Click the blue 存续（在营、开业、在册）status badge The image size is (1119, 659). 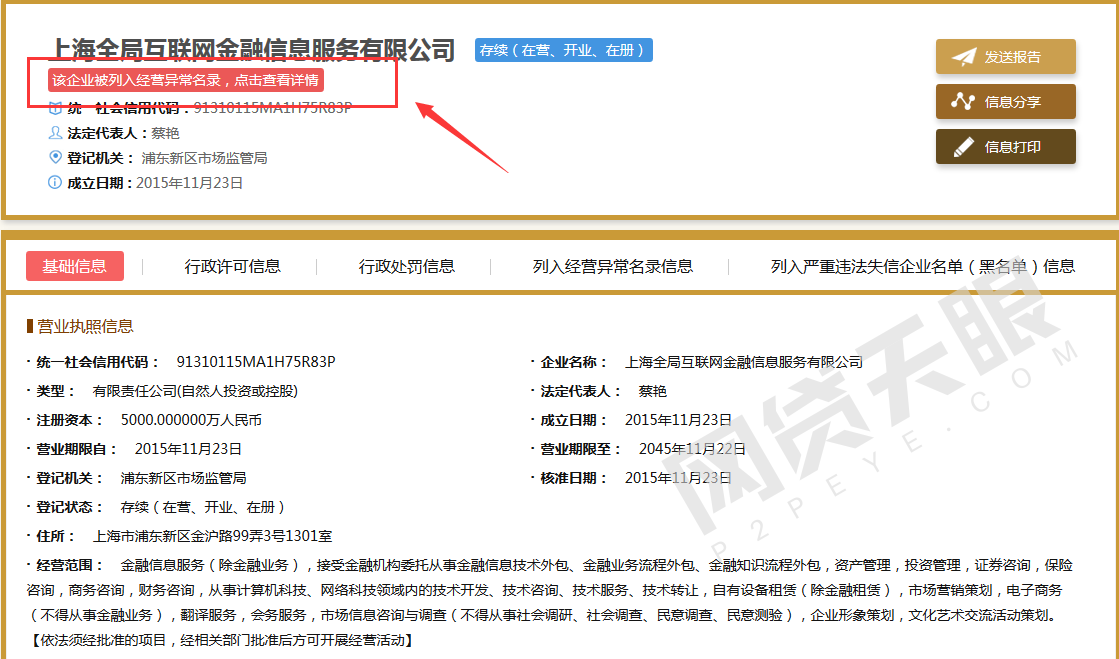point(563,50)
